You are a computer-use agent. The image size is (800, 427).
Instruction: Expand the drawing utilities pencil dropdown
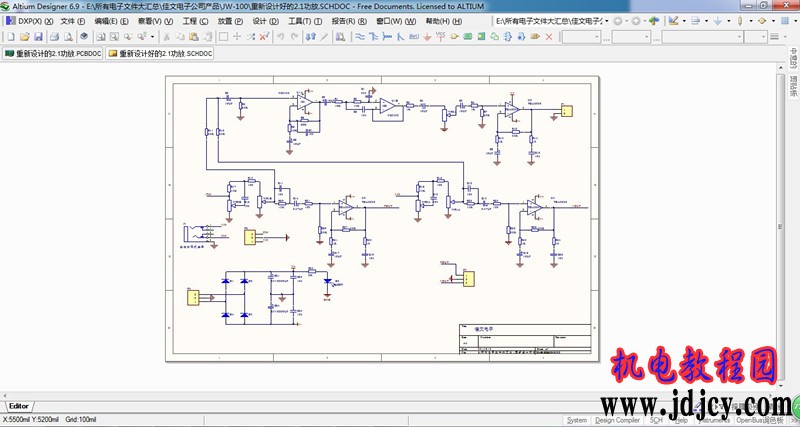pyautogui.click(x=685, y=21)
